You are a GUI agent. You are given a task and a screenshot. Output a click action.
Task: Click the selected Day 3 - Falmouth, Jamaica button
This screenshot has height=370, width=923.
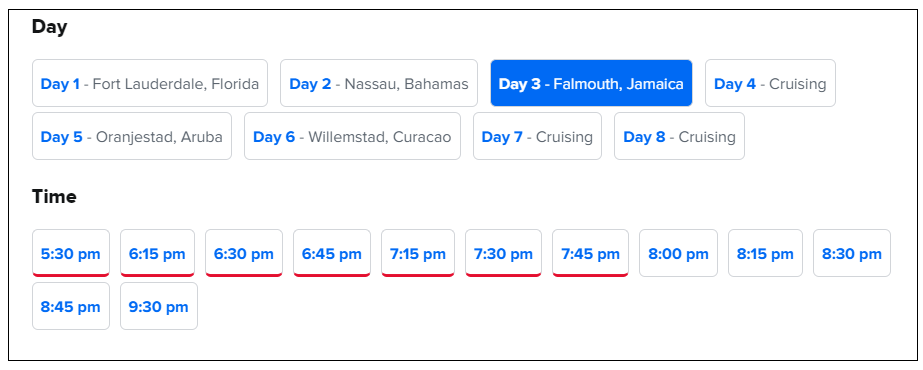[591, 83]
